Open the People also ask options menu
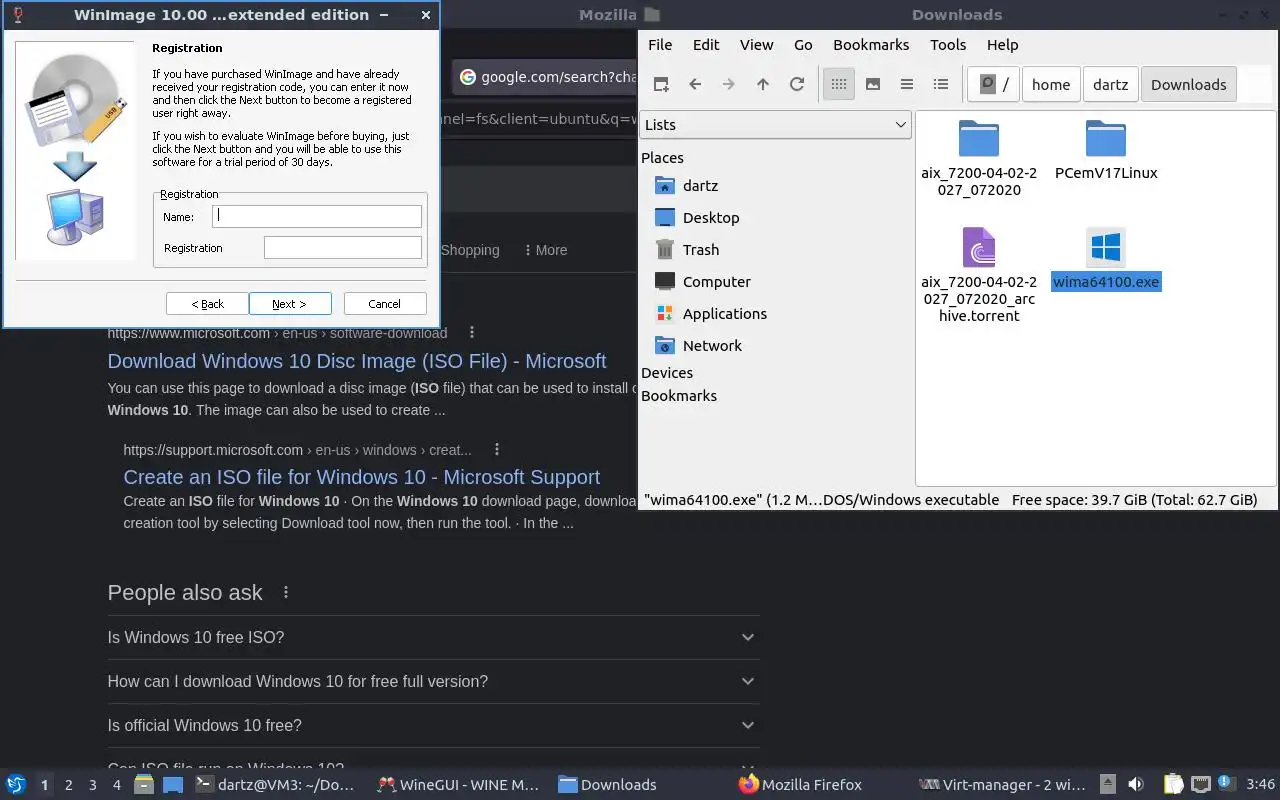1280x800 pixels. 286,592
